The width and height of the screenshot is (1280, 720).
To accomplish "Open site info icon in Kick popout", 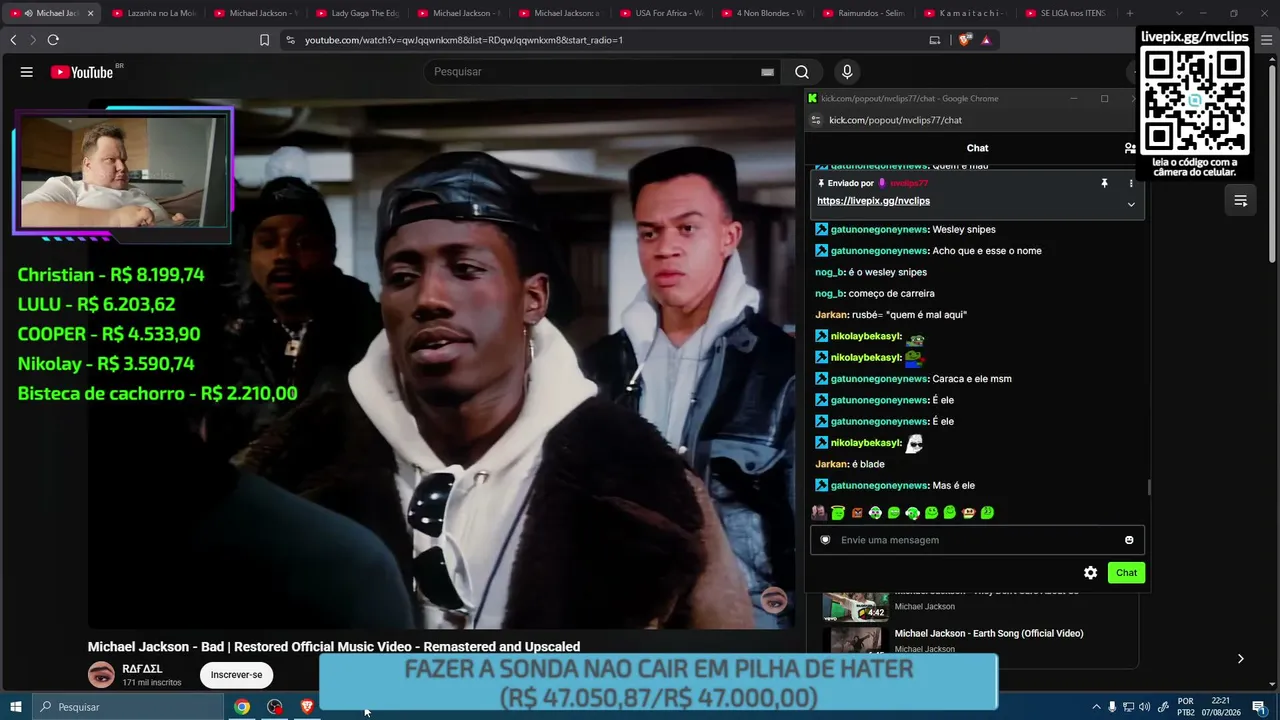I will click(816, 120).
